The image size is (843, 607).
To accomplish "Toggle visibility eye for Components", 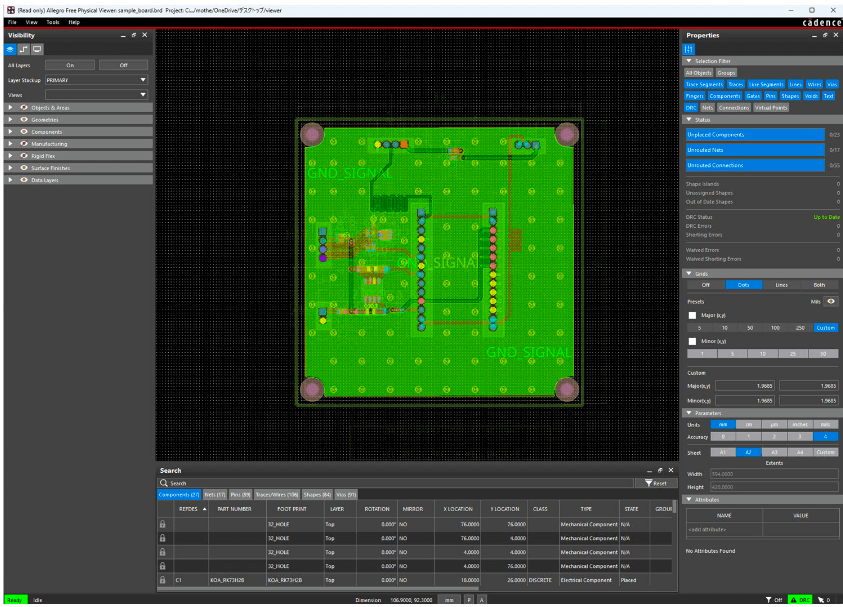I will point(23,131).
